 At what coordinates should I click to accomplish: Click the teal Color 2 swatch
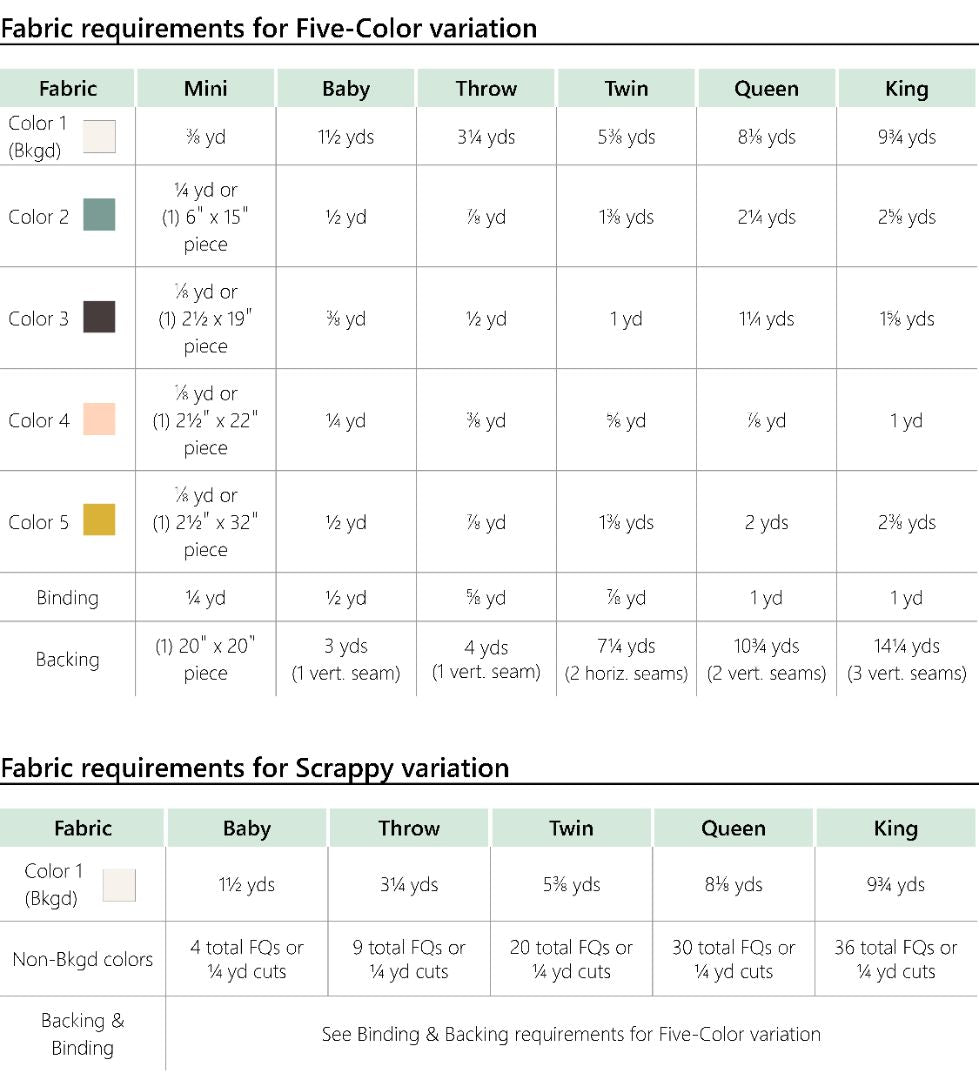click(x=99, y=215)
